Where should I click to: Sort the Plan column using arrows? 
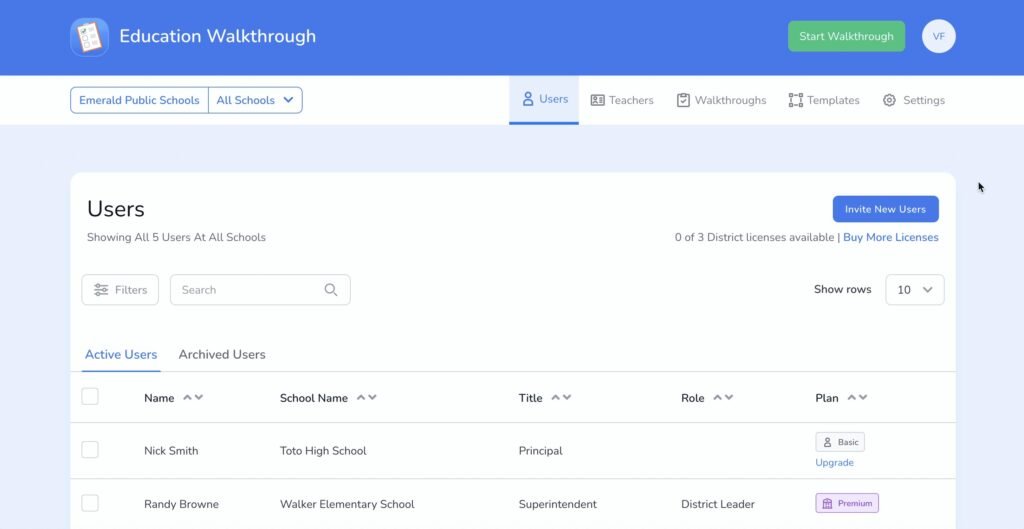(x=857, y=398)
